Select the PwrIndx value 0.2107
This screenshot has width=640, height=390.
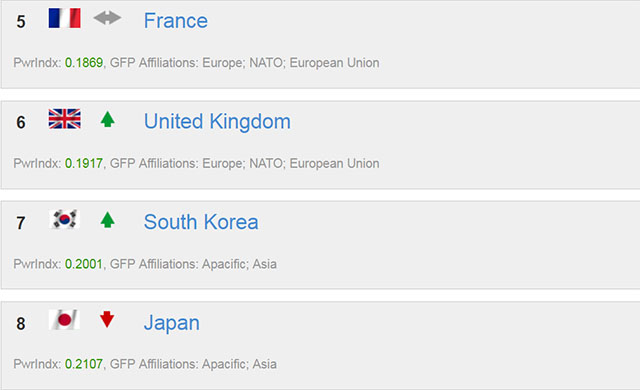point(84,364)
